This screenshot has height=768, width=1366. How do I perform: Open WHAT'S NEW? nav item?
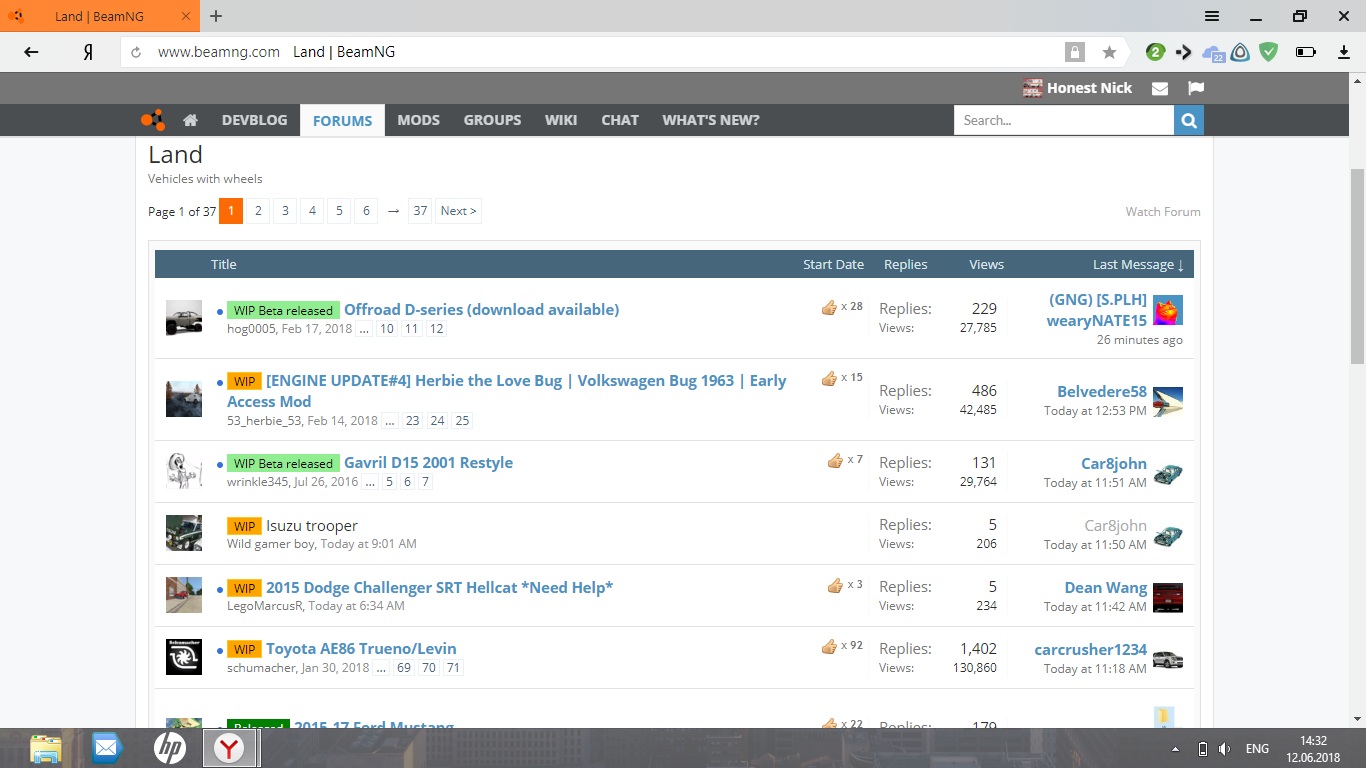711,120
